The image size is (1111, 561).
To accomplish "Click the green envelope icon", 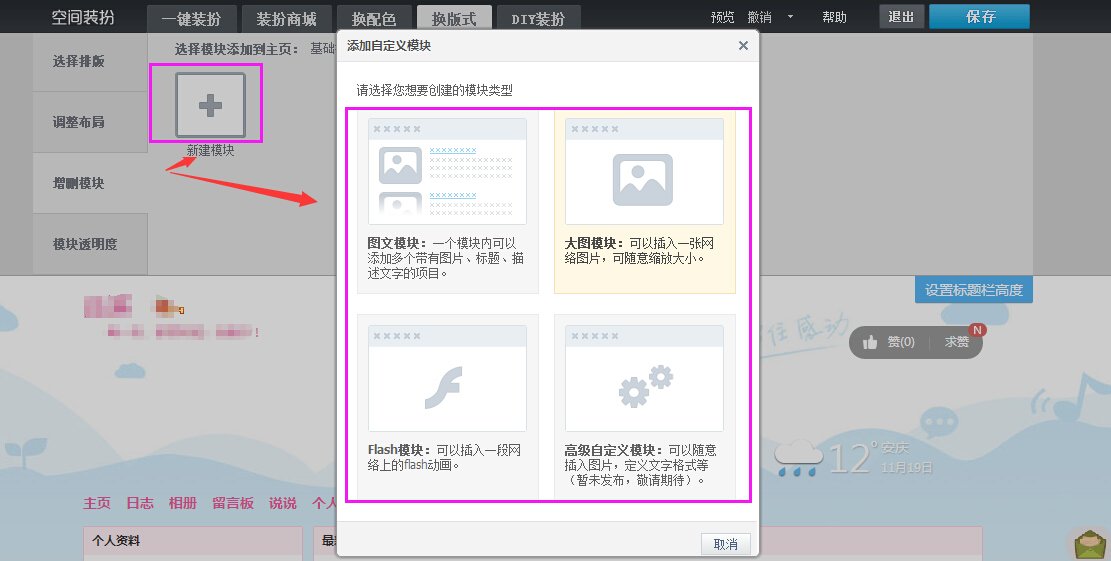I will [1091, 544].
